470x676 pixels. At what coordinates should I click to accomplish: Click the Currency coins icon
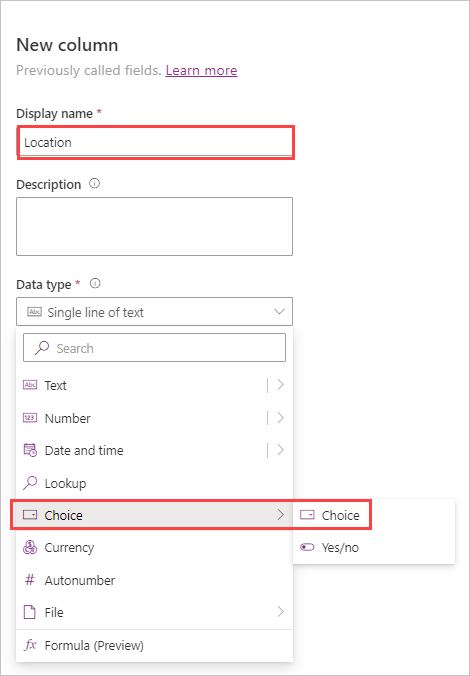click(x=30, y=548)
